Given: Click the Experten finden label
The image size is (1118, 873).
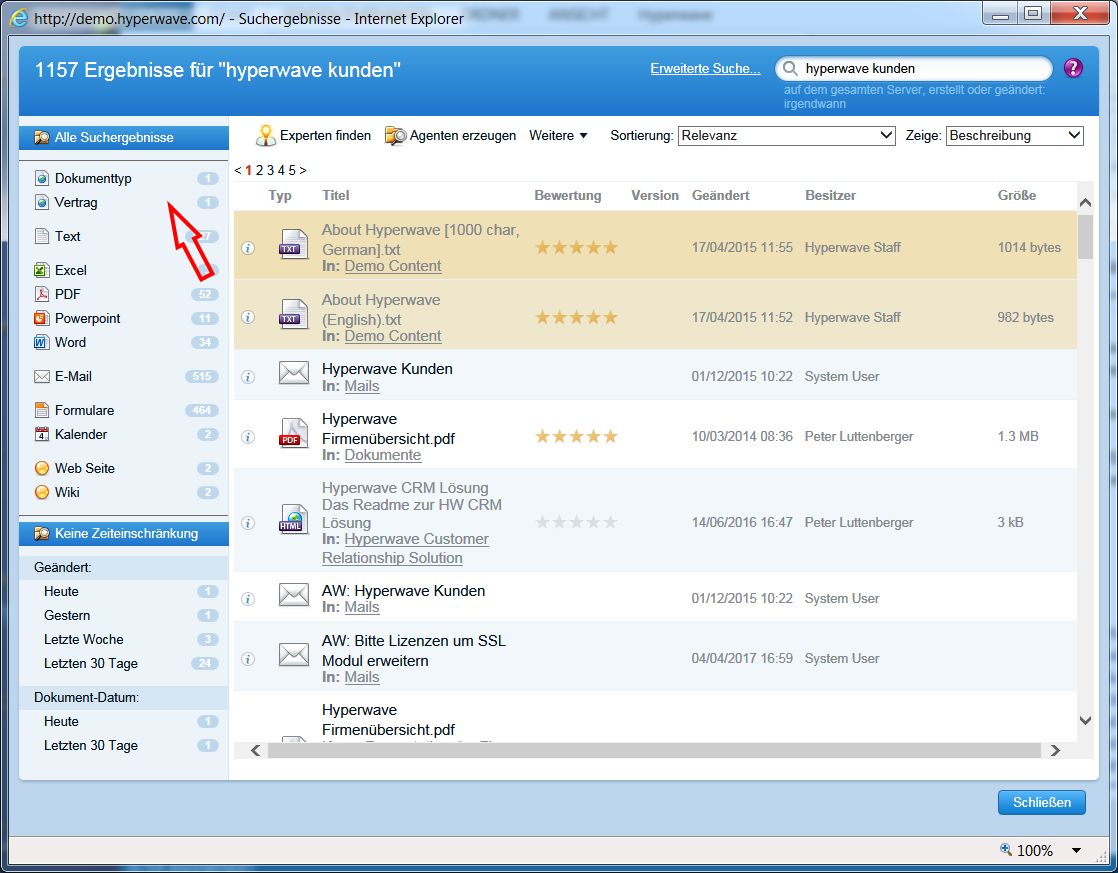Looking at the screenshot, I should (325, 136).
